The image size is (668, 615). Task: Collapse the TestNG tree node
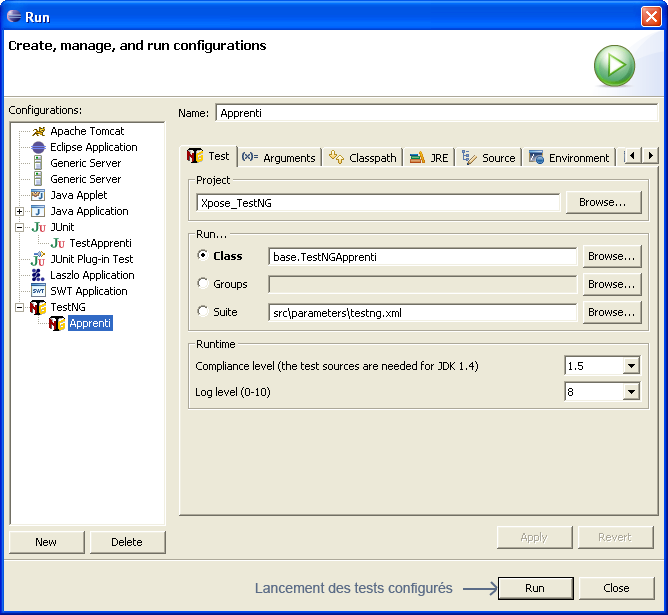tap(20, 307)
